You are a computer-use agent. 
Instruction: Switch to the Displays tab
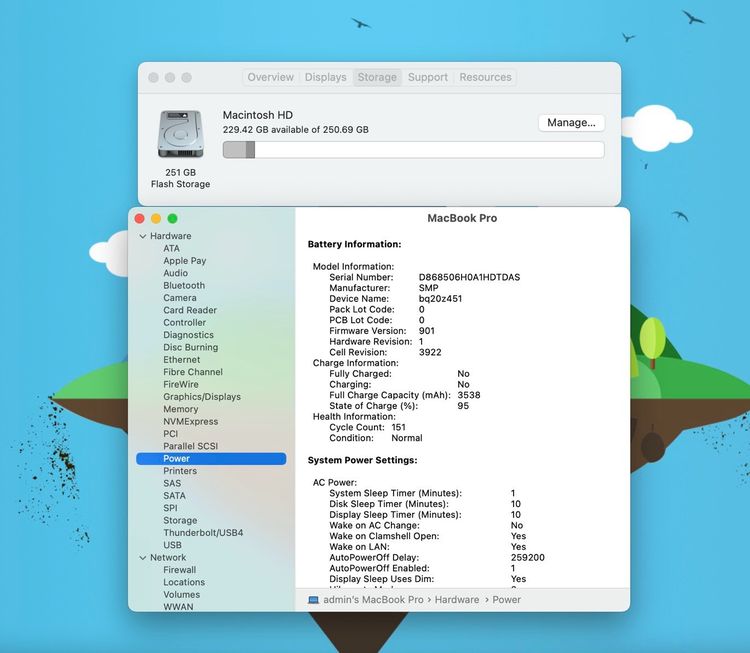pyautogui.click(x=326, y=77)
